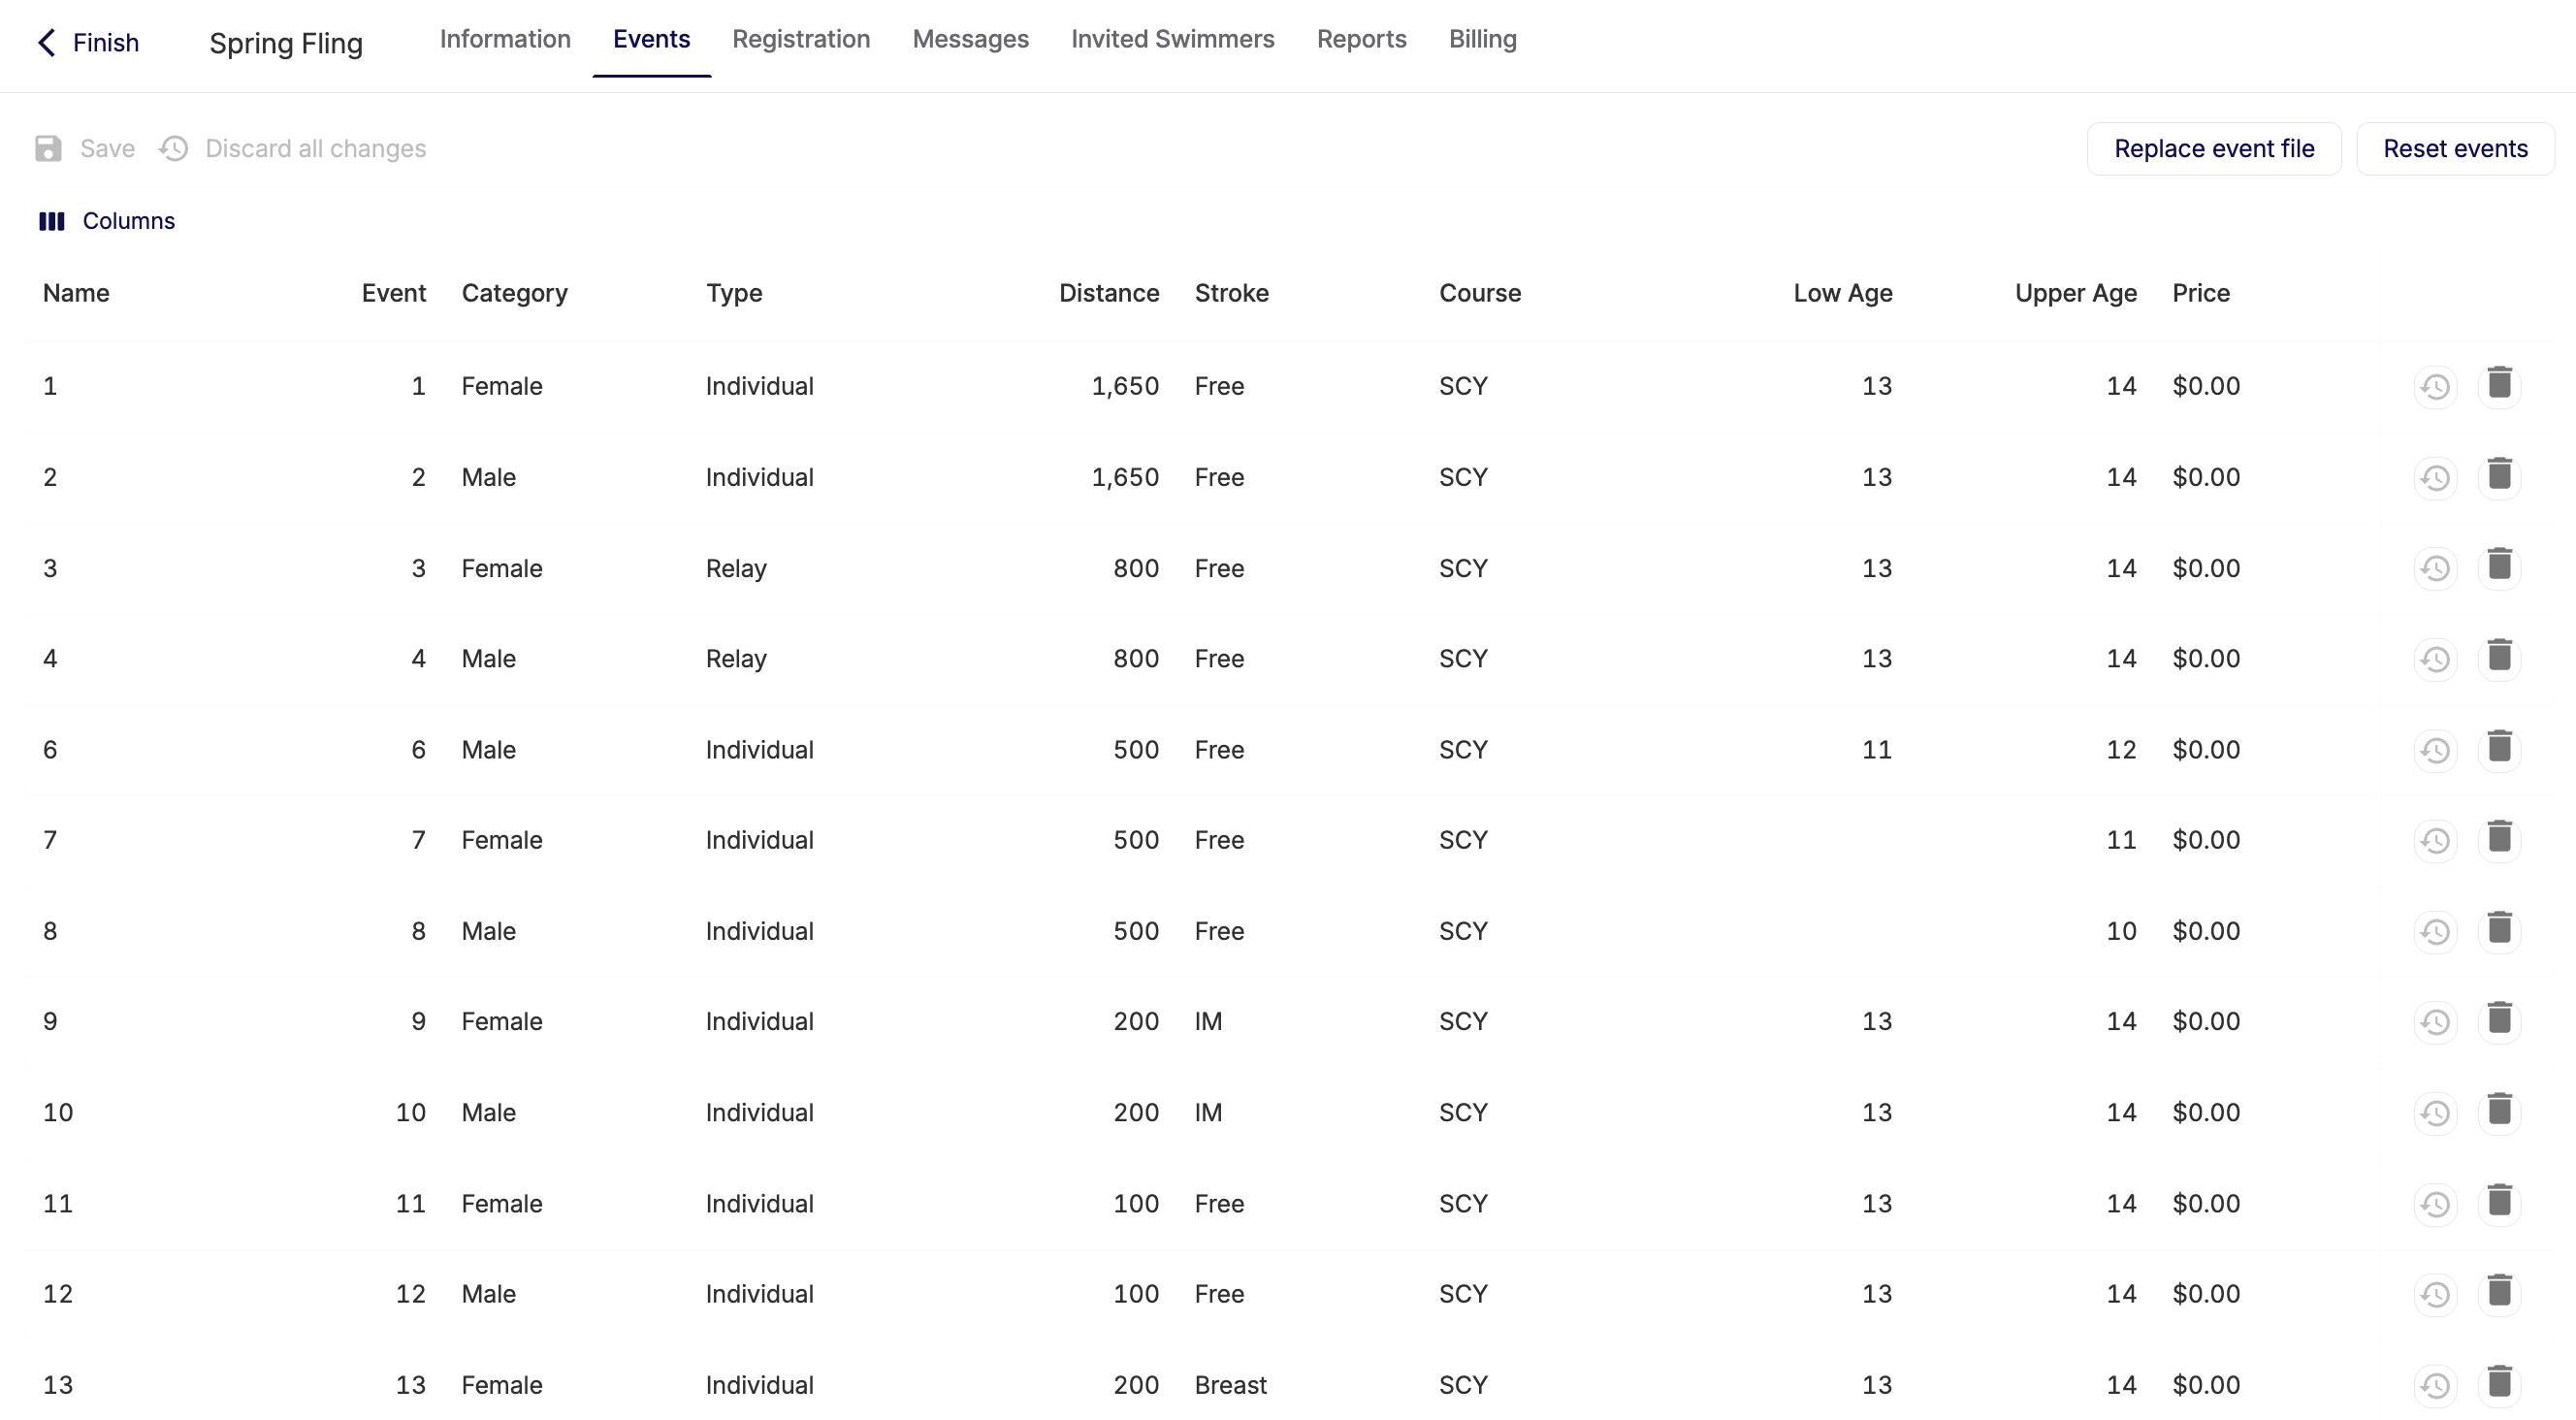
Task: Click the Female category cell in event 11
Action: coord(501,1203)
